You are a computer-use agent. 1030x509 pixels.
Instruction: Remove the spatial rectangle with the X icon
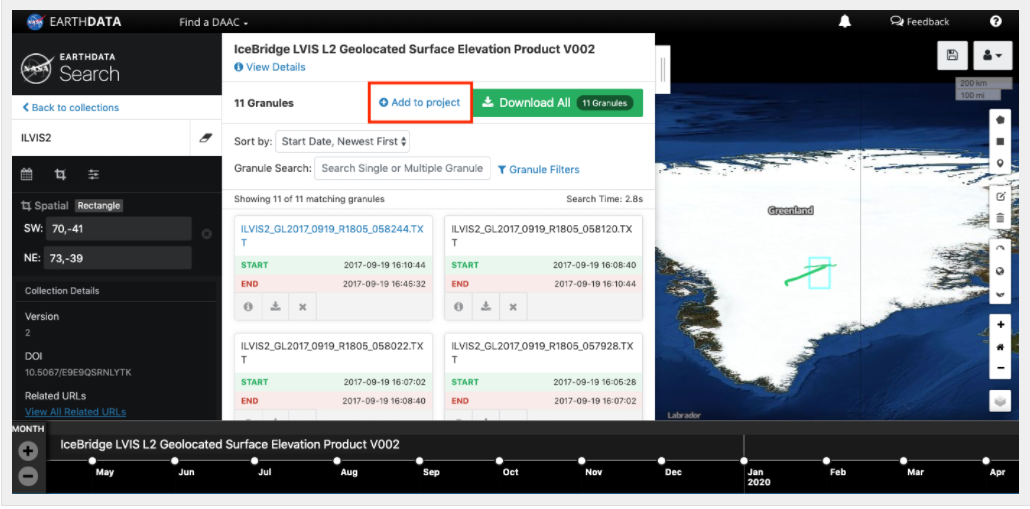(206, 234)
